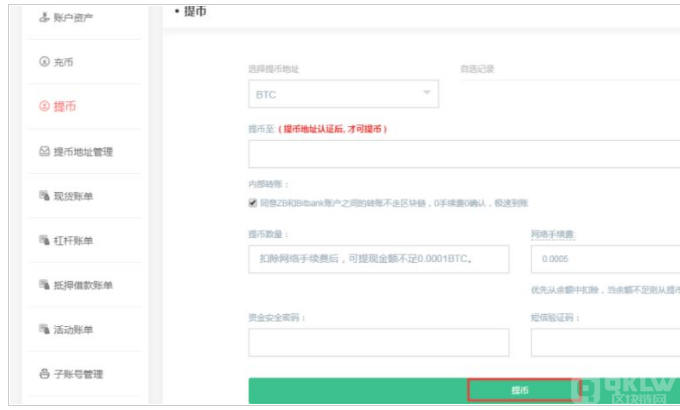
Task: Open 现货账单 in sidebar
Action: [73, 196]
